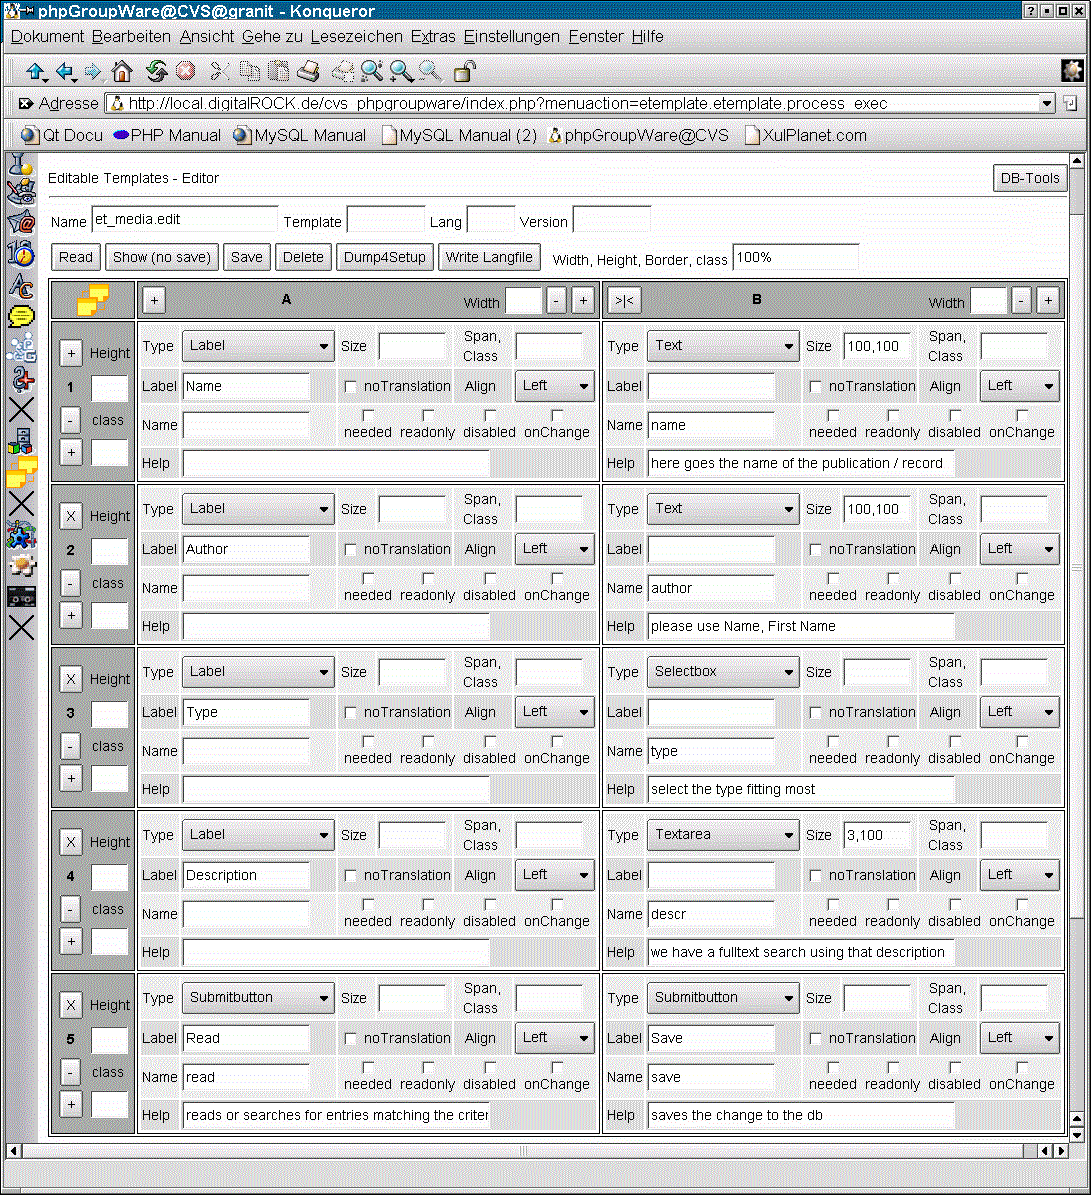This screenshot has width=1091, height=1195.
Task: Open the yellow speech bubble sidebar app
Action: [21, 316]
